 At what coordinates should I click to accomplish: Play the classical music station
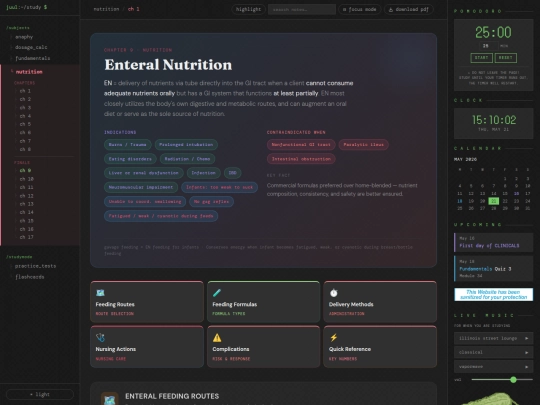point(493,352)
